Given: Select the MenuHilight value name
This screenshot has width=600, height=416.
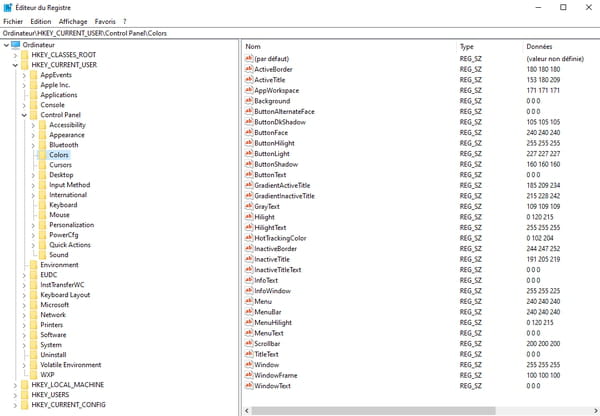Looking at the screenshot, I should [273, 322].
